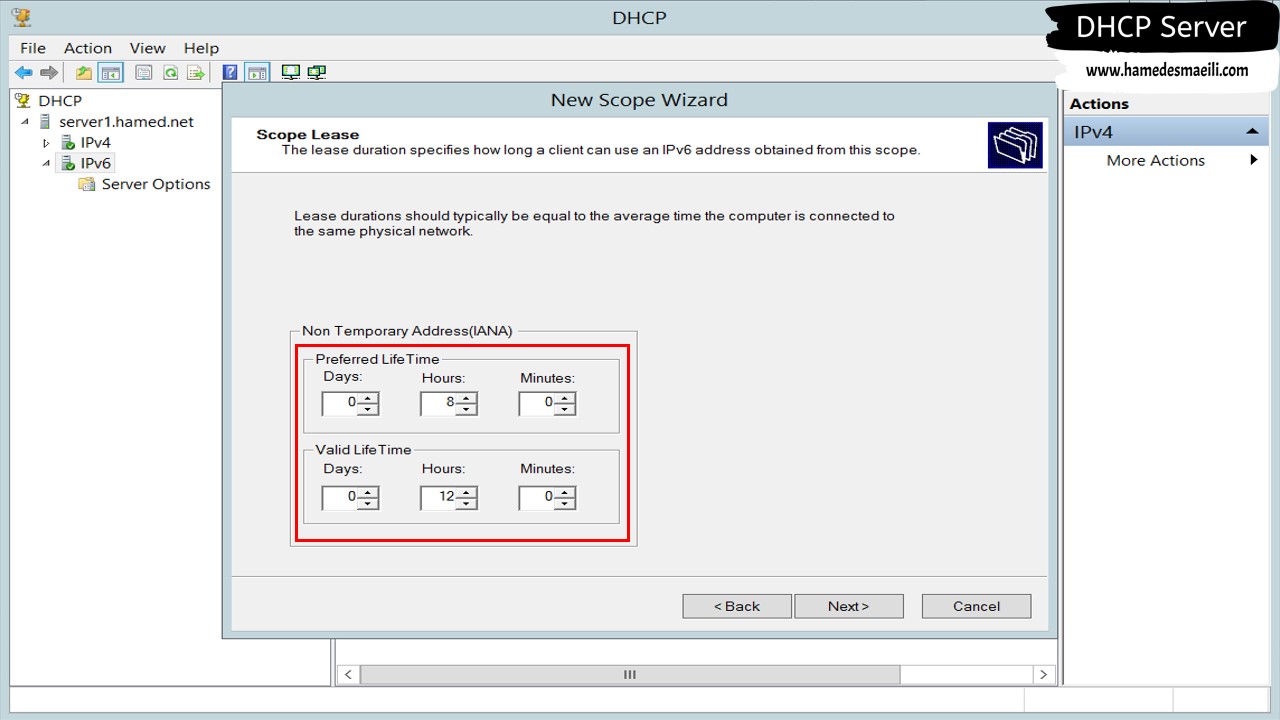This screenshot has width=1280, height=720.
Task: Toggle the Show/Hide Action Pane icon
Action: (258, 73)
